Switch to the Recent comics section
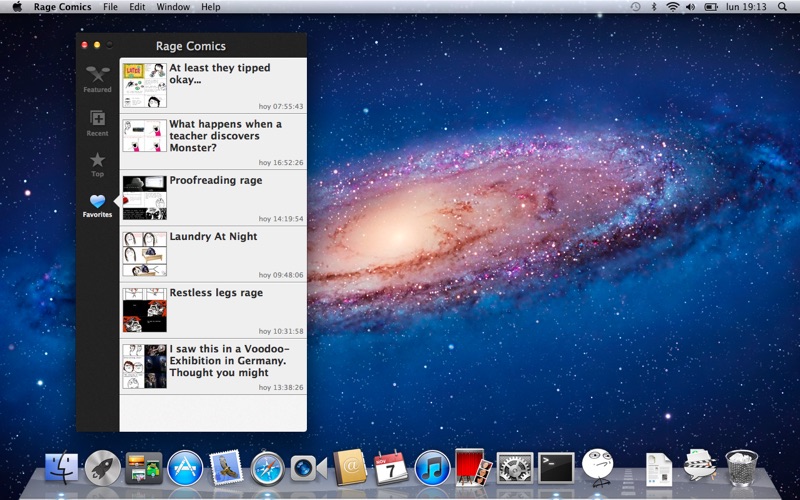 97,122
